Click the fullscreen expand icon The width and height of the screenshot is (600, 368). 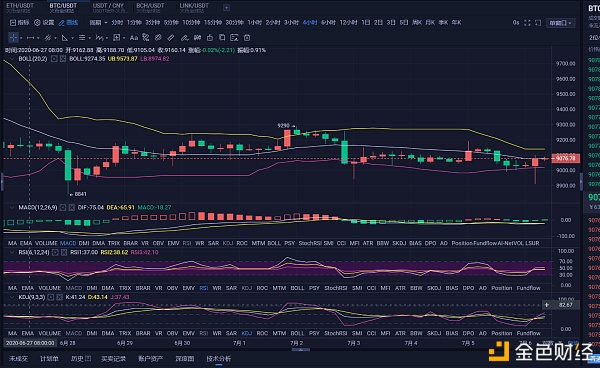527,23
